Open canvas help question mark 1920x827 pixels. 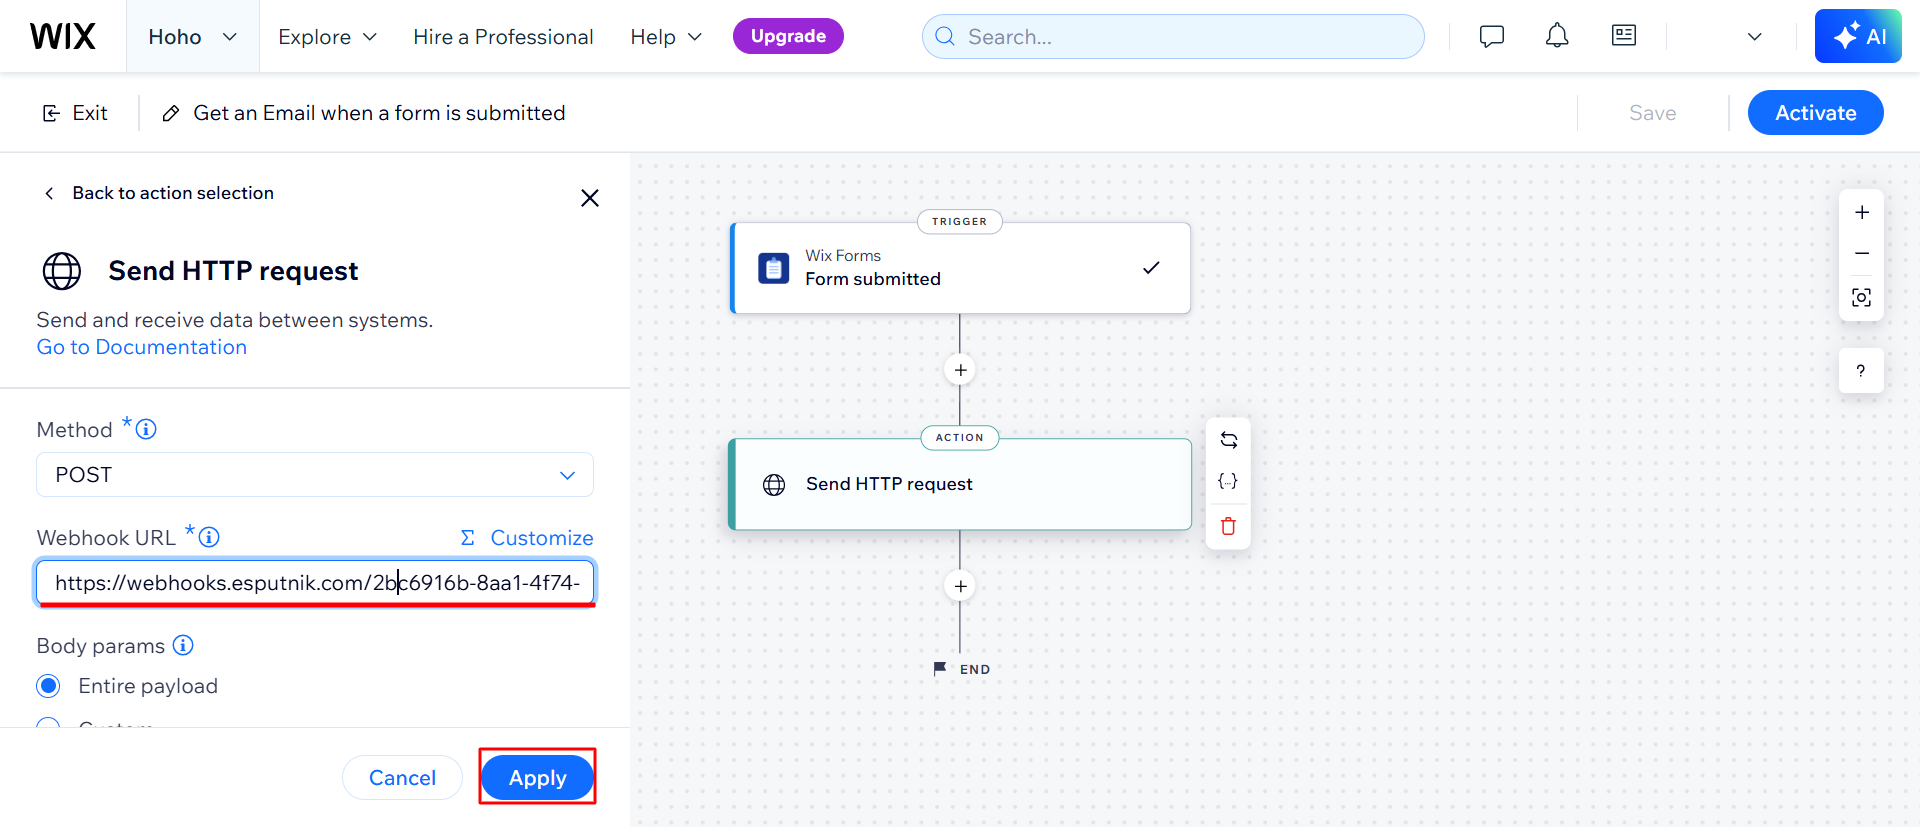point(1861,371)
